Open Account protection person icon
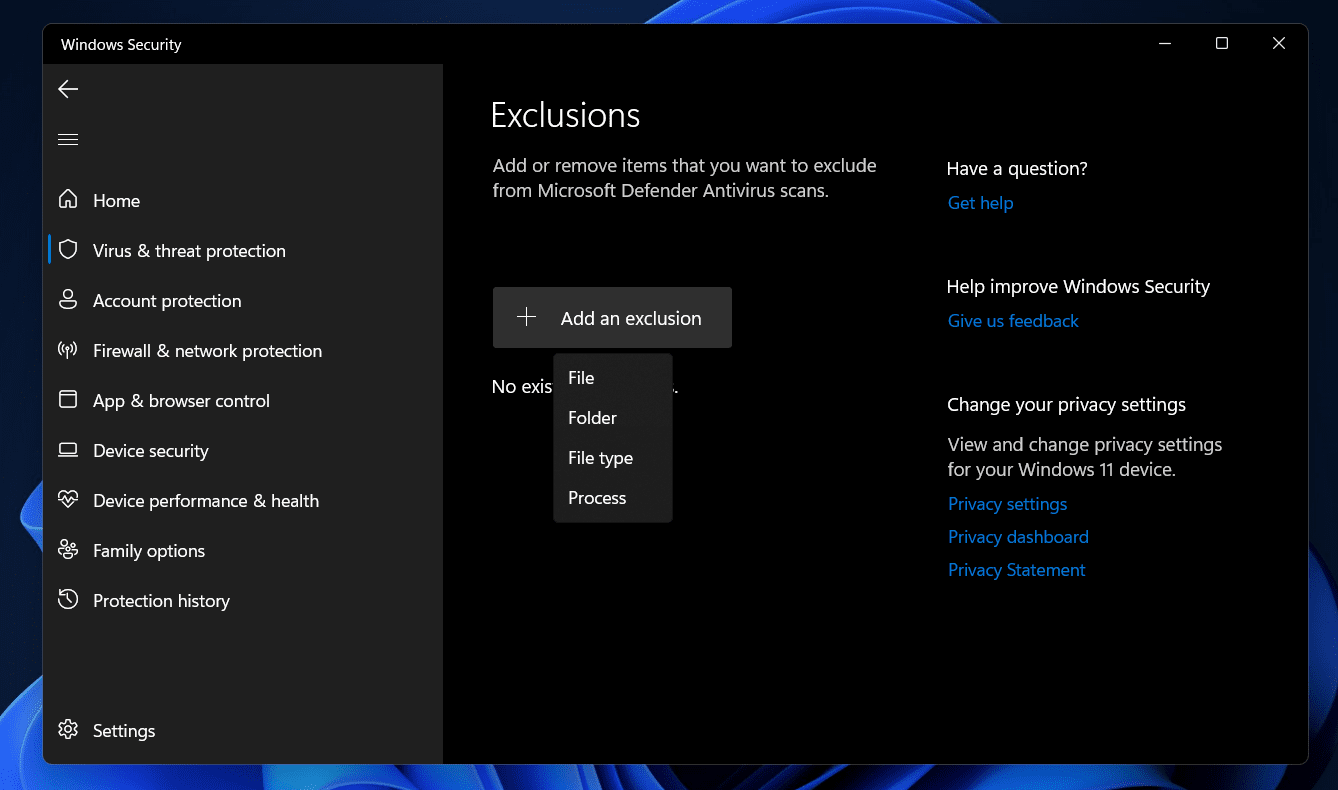The width and height of the screenshot is (1338, 790). pyautogui.click(x=68, y=300)
